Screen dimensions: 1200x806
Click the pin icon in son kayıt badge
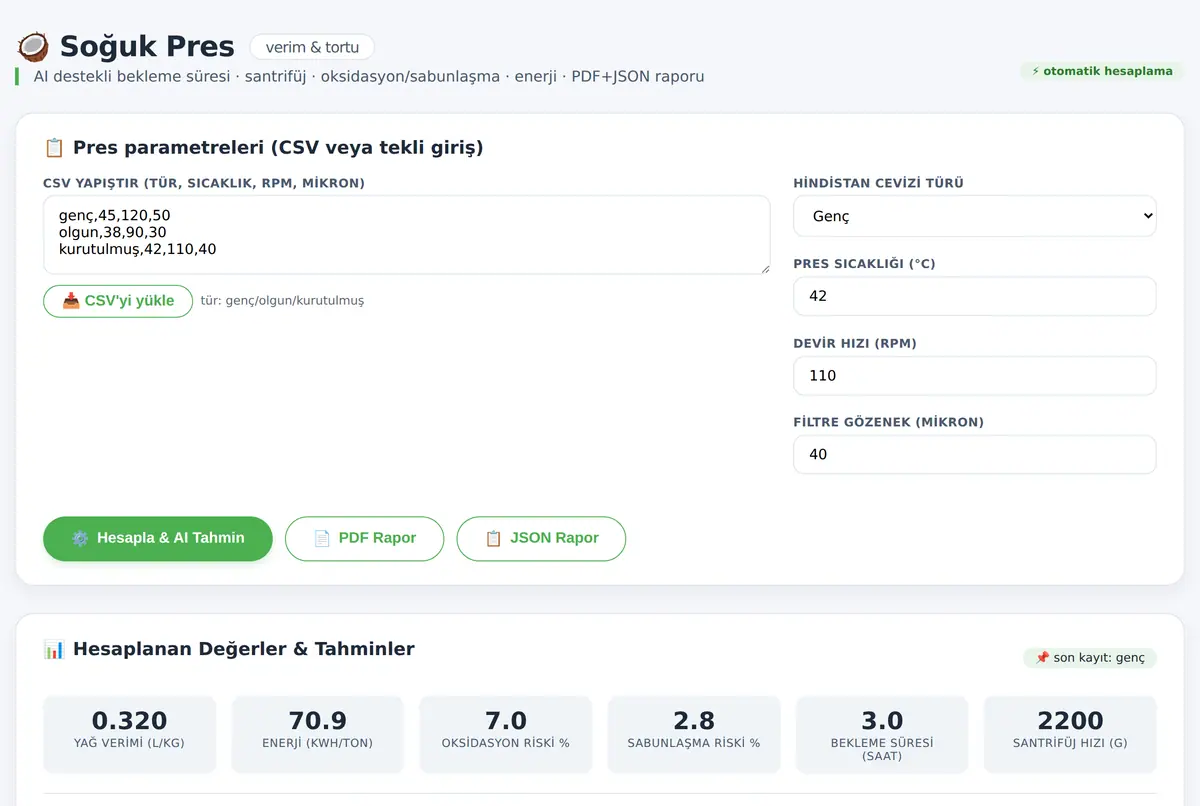1042,658
